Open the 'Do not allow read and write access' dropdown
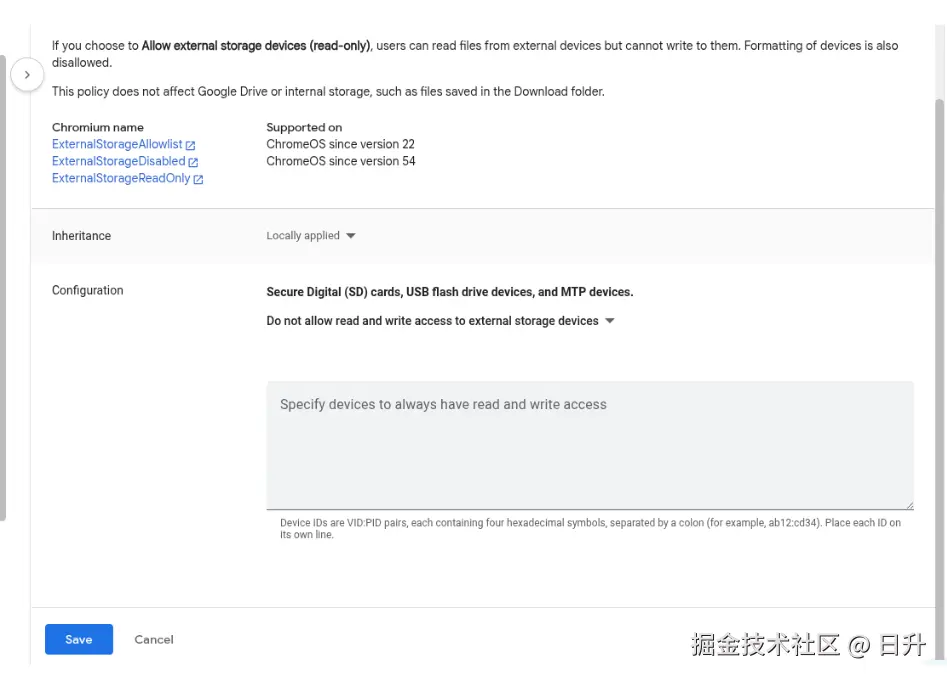Image resolution: width=947 pixels, height=679 pixels. tap(432, 321)
